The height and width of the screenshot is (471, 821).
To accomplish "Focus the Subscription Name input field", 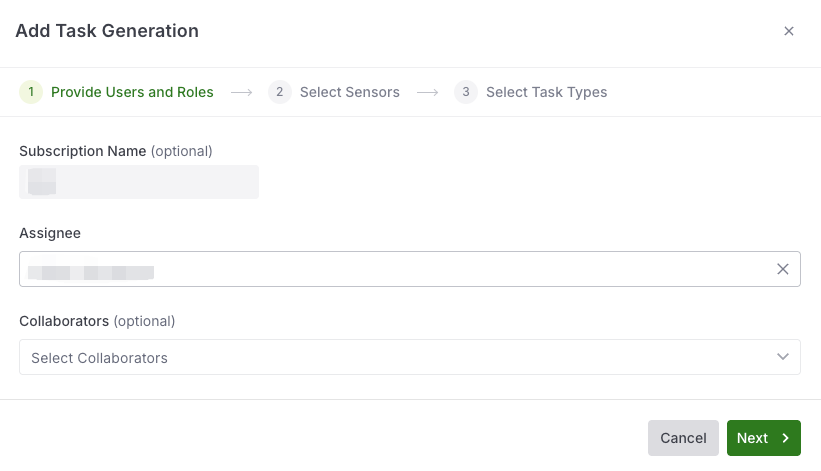I will click(x=139, y=182).
